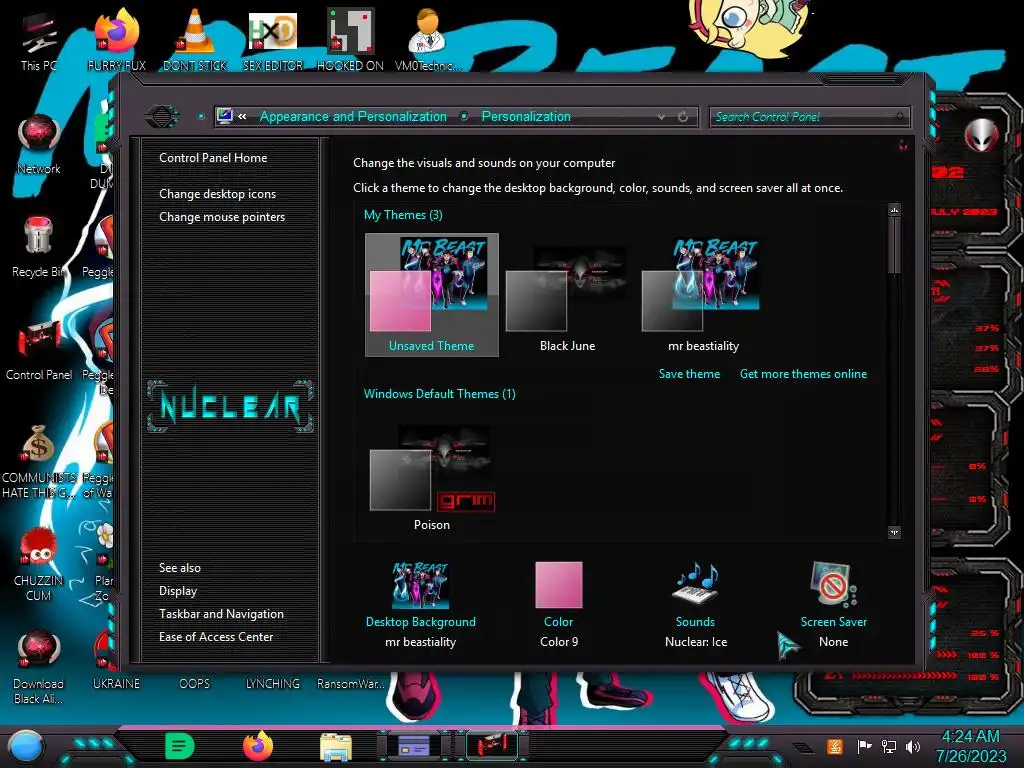Open the Network desktop icon
This screenshot has width=1024, height=768.
pyautogui.click(x=39, y=144)
